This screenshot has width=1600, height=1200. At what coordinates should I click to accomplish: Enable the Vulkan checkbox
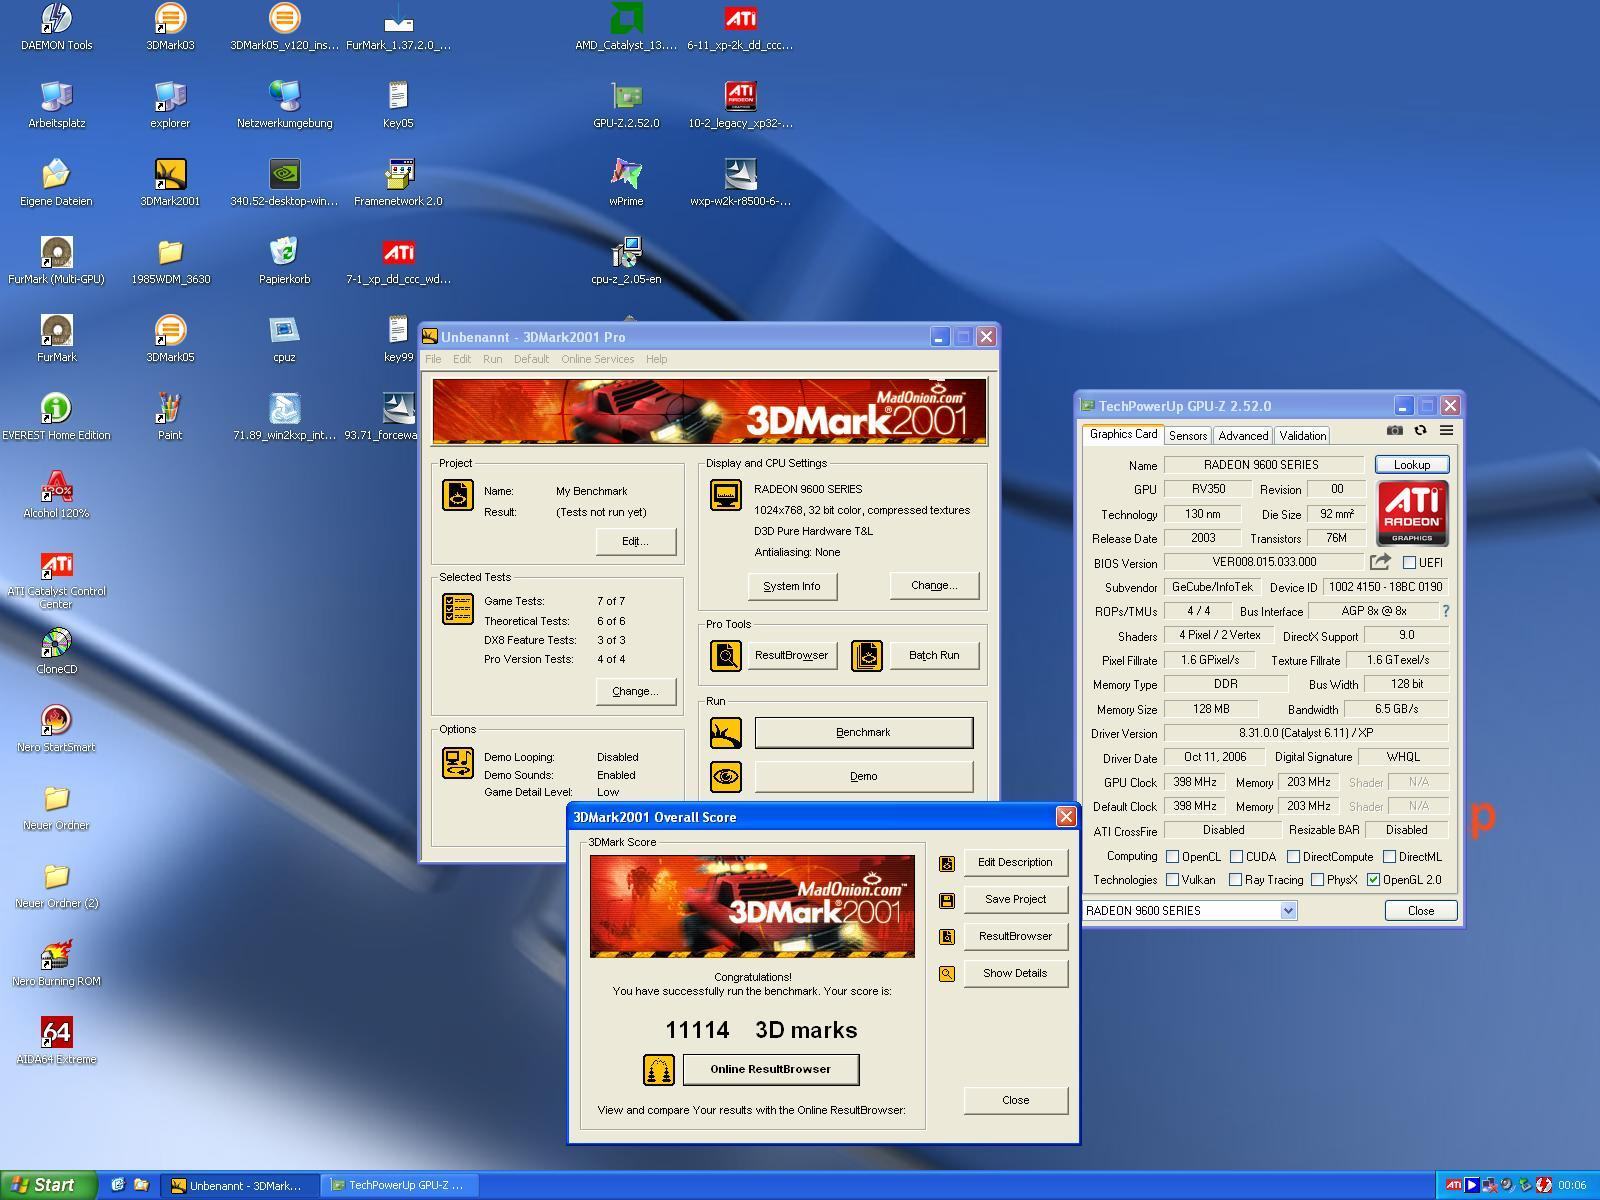click(1172, 880)
